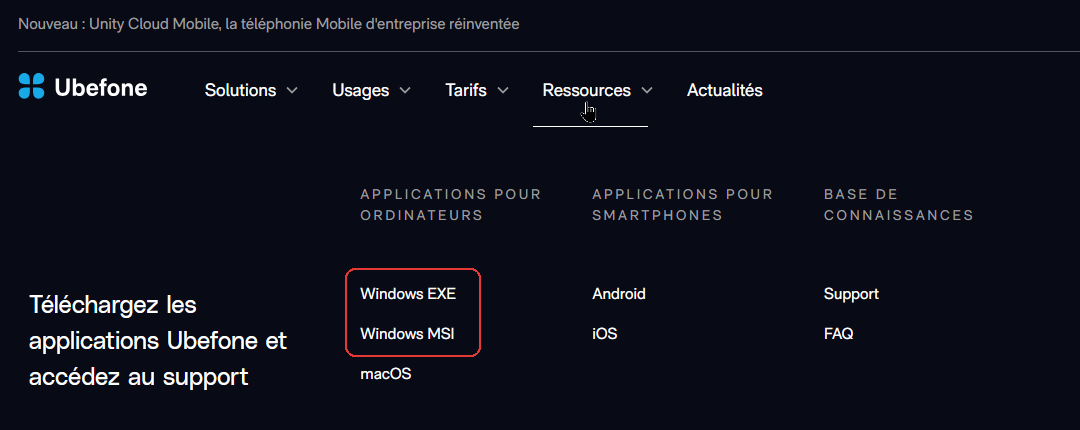This screenshot has height=430, width=1080.
Task: Collapse the Ressources chevron arrow
Action: point(647,90)
